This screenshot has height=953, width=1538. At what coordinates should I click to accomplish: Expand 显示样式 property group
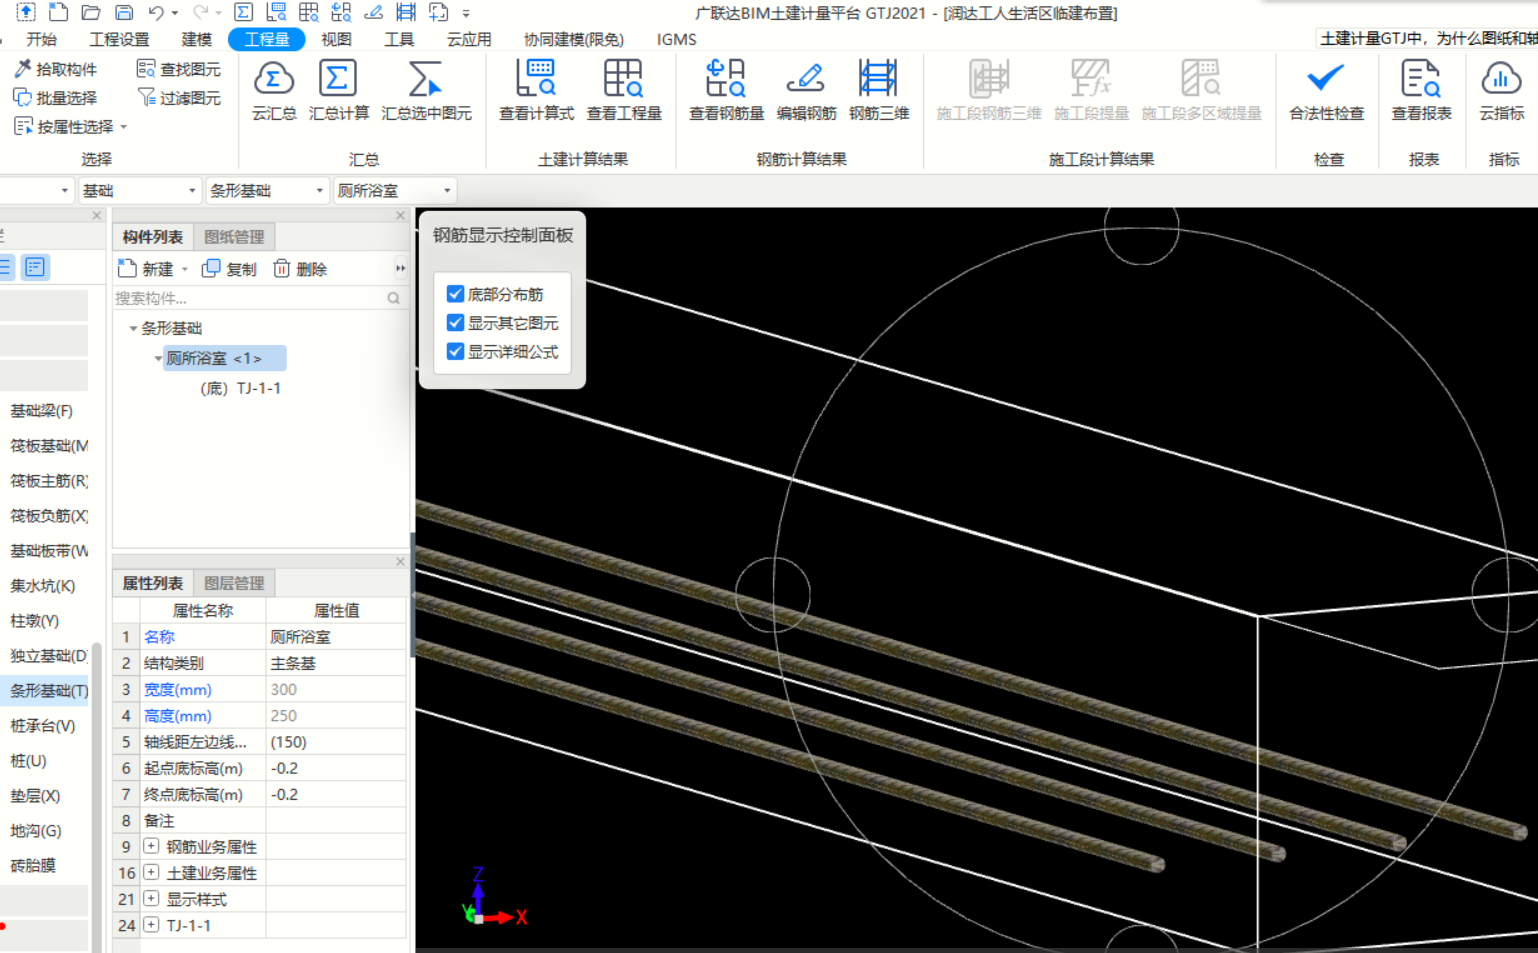(151, 898)
